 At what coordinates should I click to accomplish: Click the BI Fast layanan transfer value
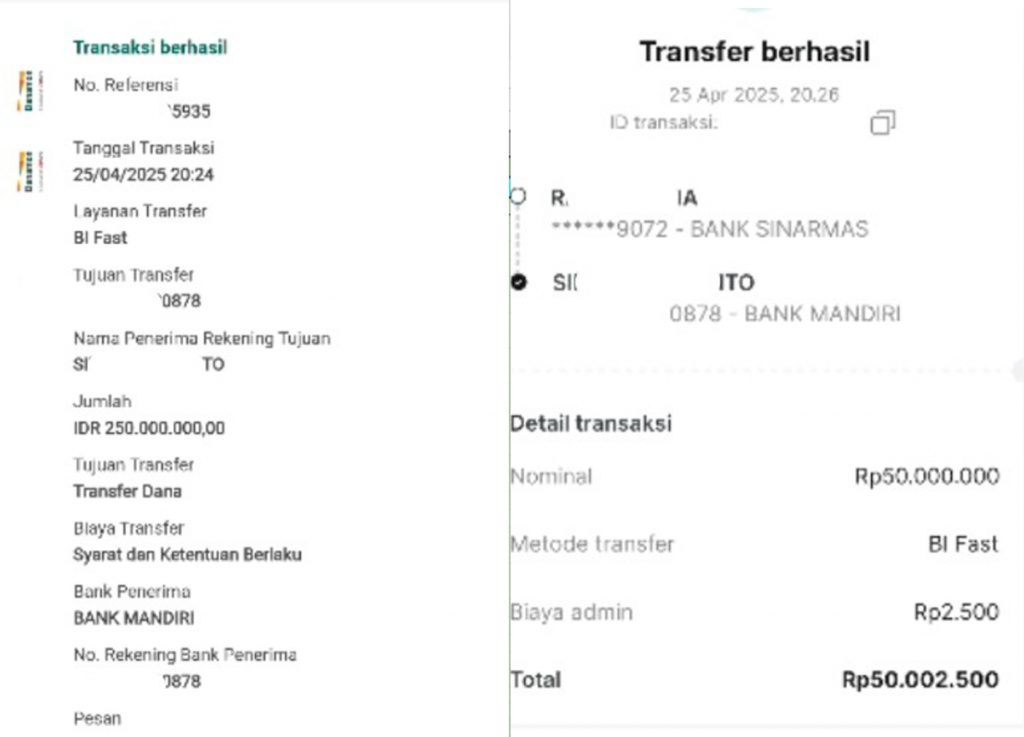100,238
